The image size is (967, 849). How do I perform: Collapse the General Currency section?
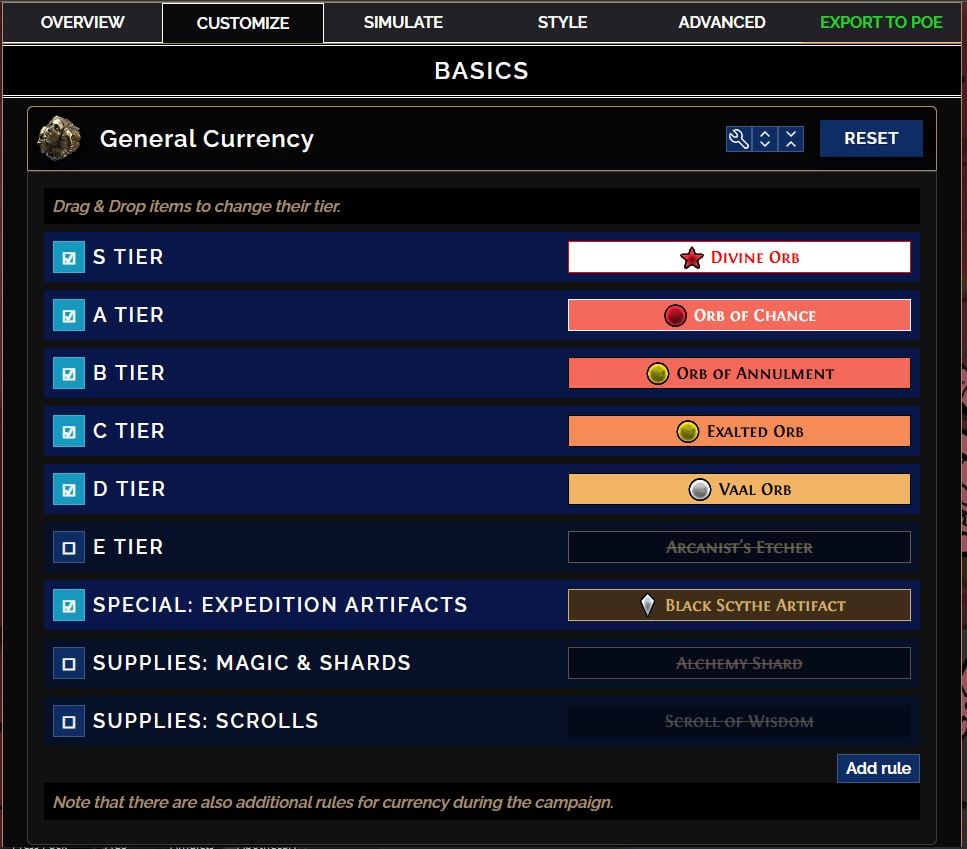(x=790, y=139)
